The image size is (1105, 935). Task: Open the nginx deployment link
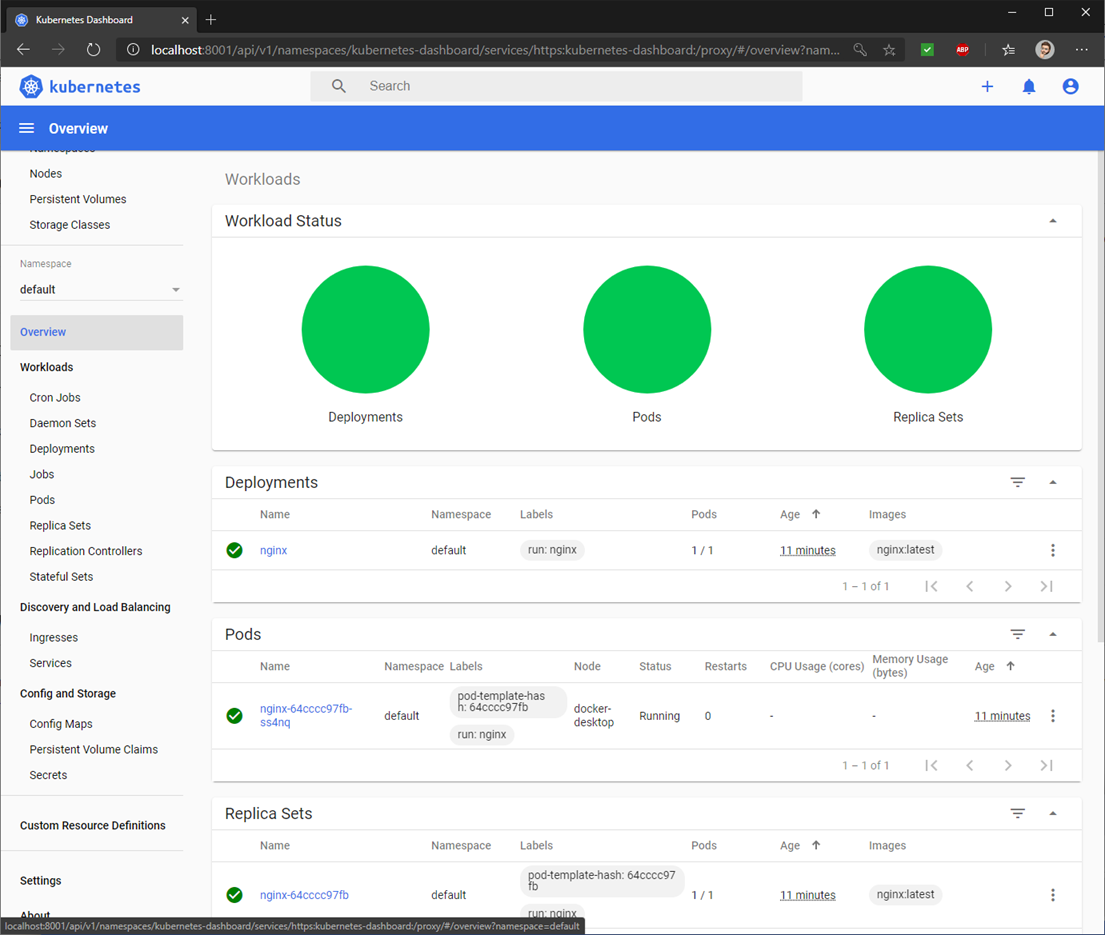point(273,550)
